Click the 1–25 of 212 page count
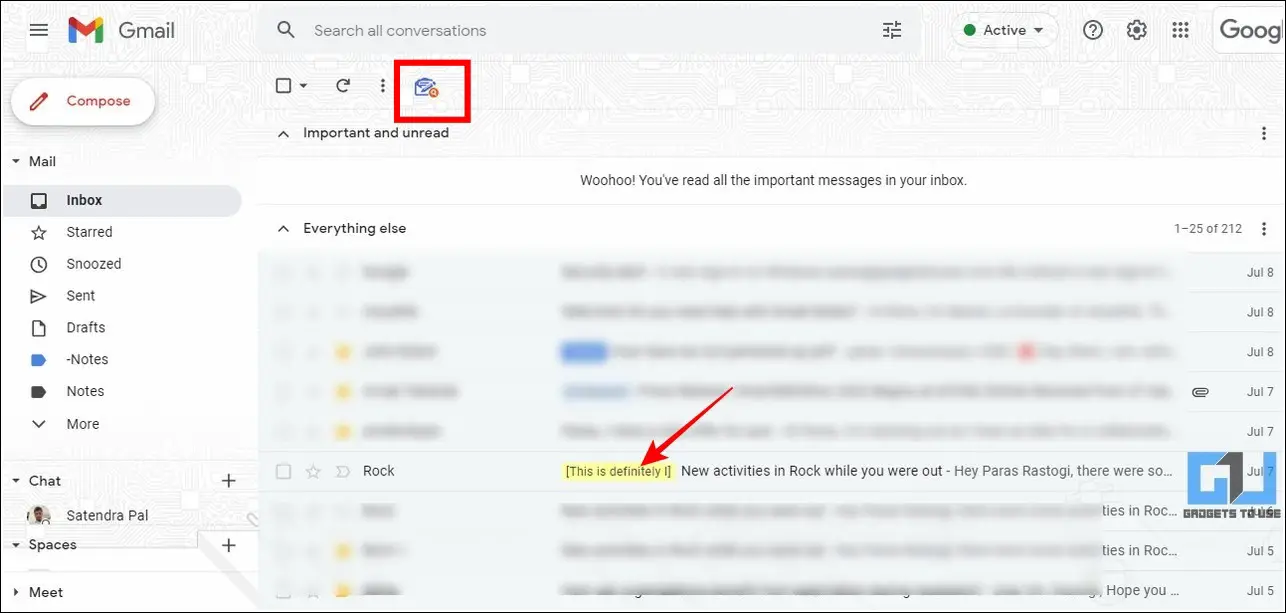The height and width of the screenshot is (613, 1286). [x=1208, y=229]
